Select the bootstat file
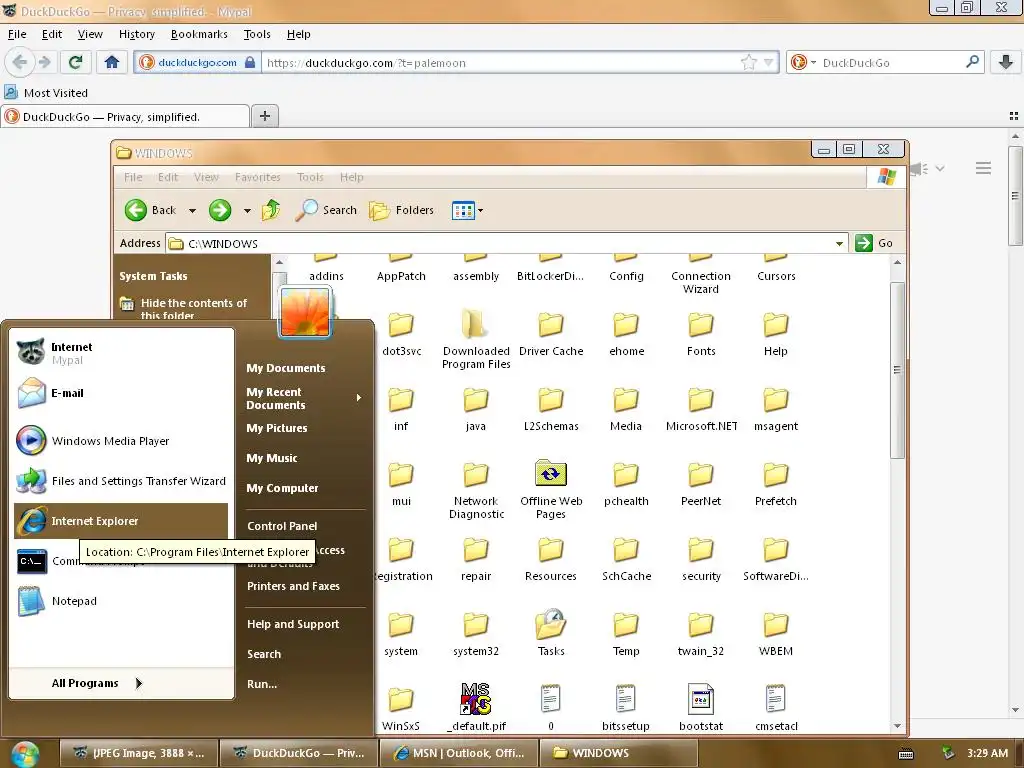The width and height of the screenshot is (1024, 768). (701, 709)
